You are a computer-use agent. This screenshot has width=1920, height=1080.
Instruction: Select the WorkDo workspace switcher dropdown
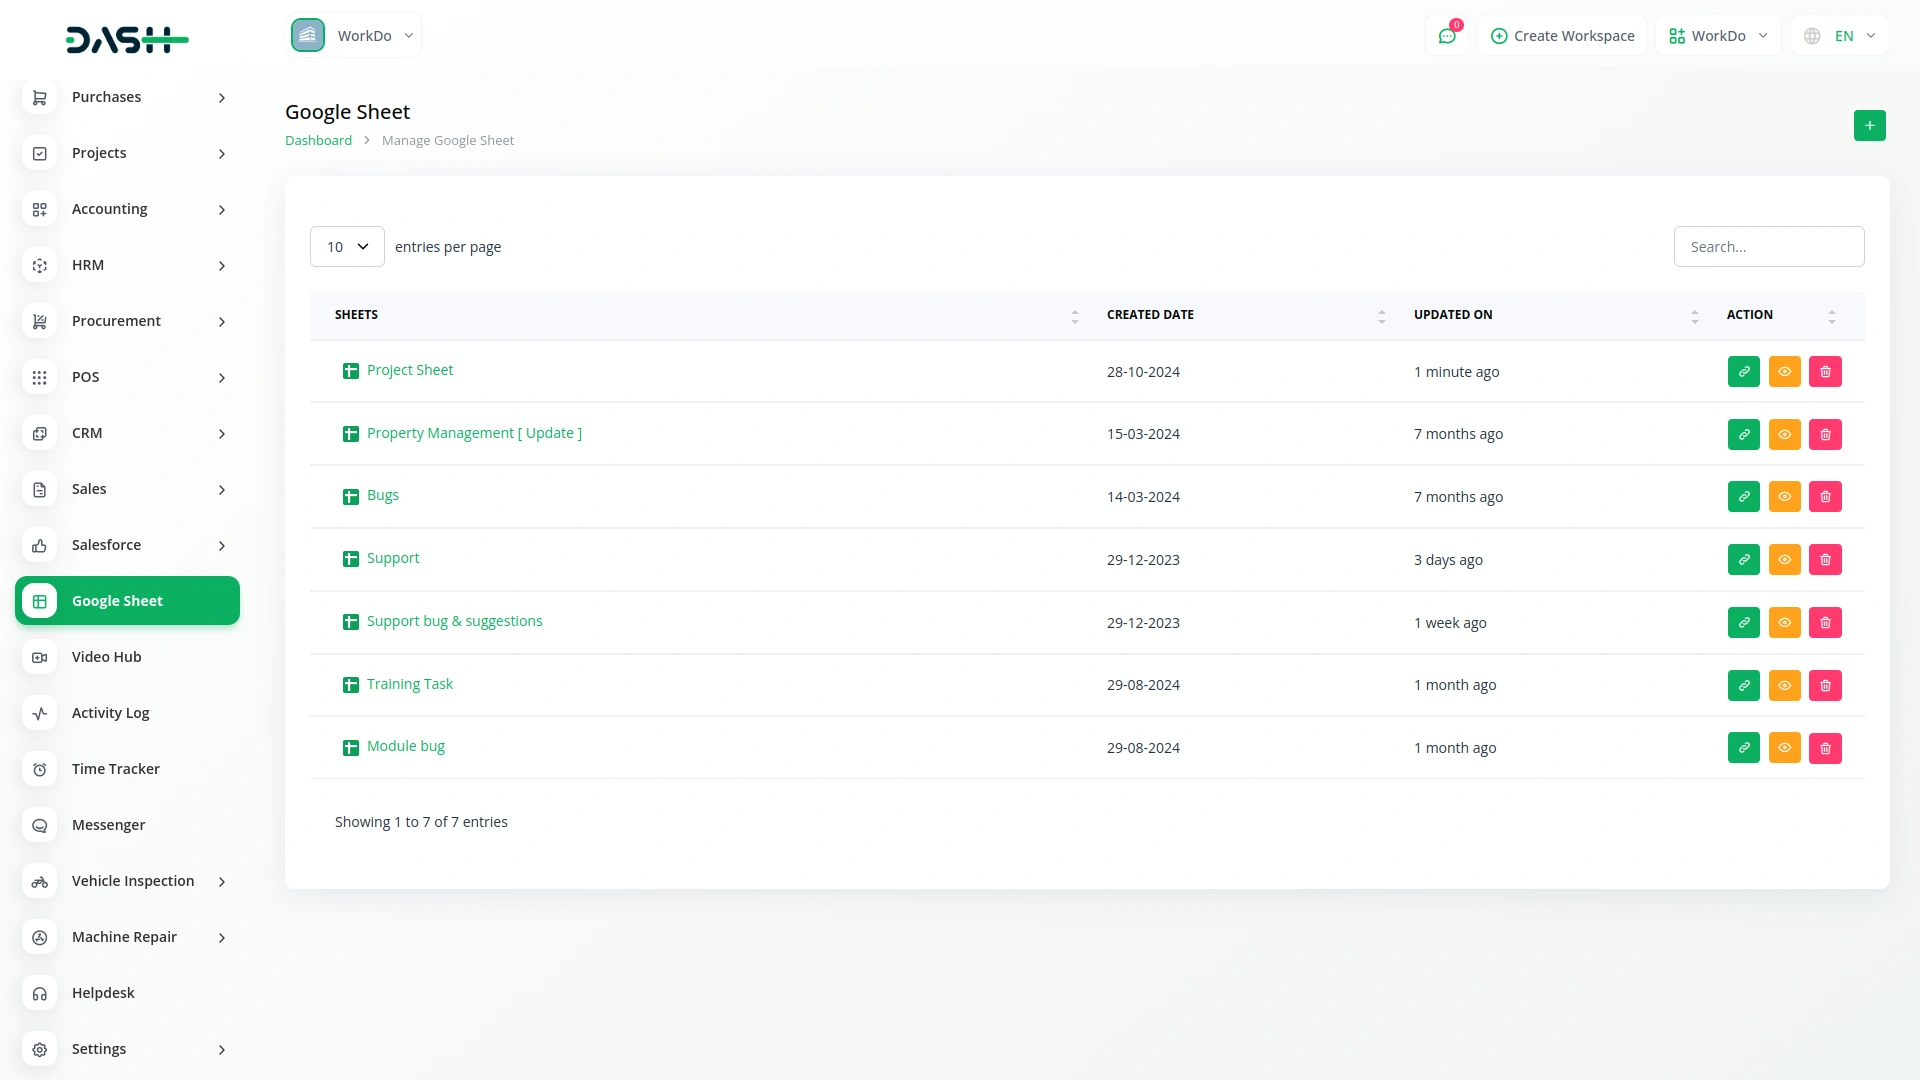point(354,36)
